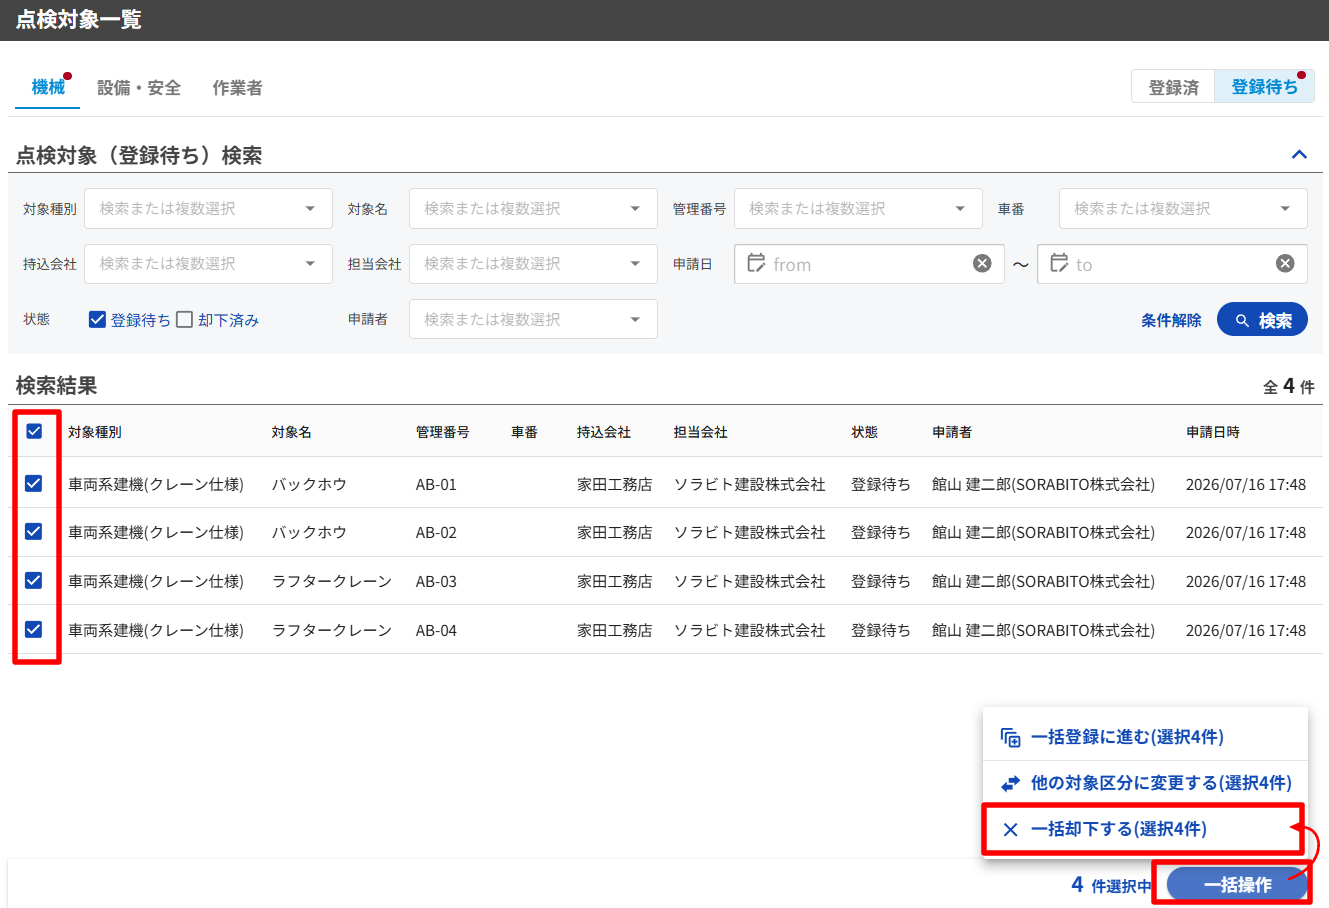Click the AB-04 management number cell
Image resolution: width=1329 pixels, height=908 pixels.
[x=436, y=630]
